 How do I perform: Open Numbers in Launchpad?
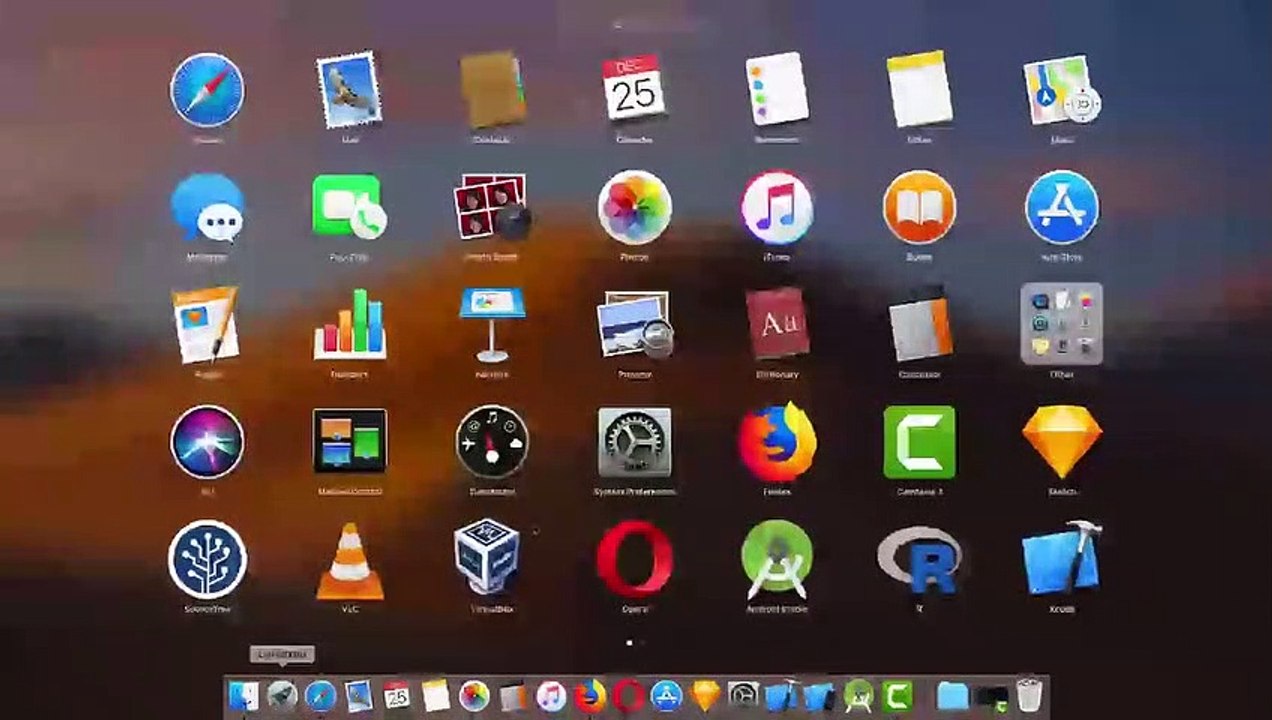(x=349, y=324)
